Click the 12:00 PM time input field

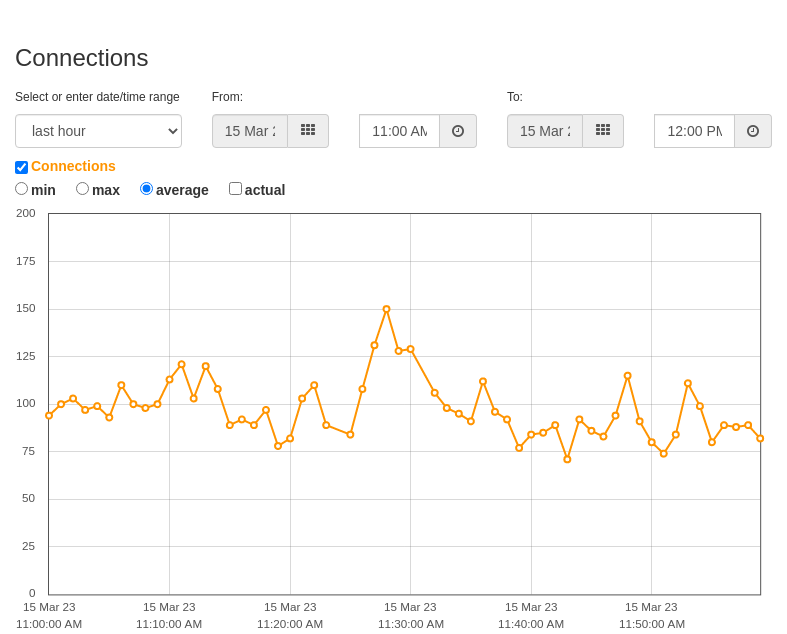tap(695, 131)
